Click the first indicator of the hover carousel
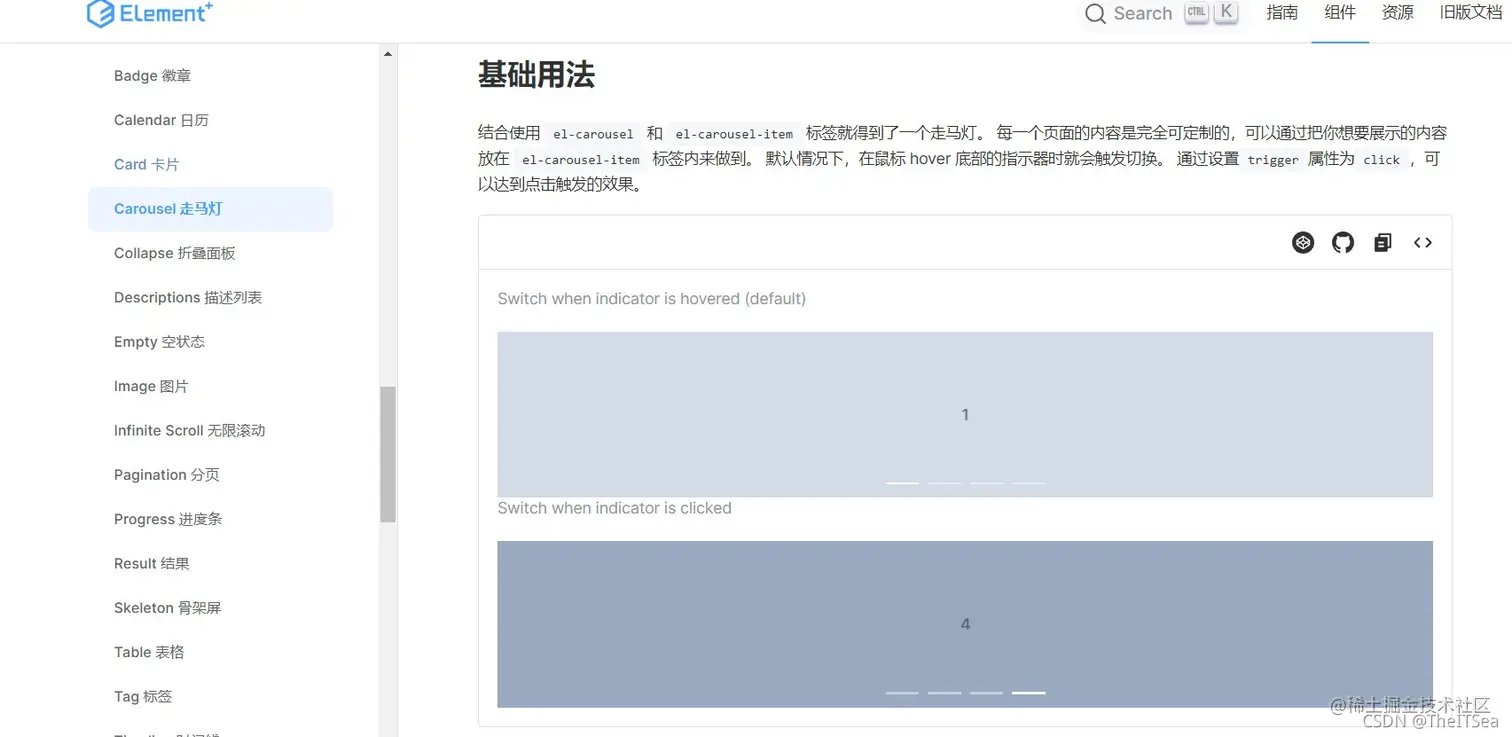Screen dimensions: 1512x737 [902, 482]
